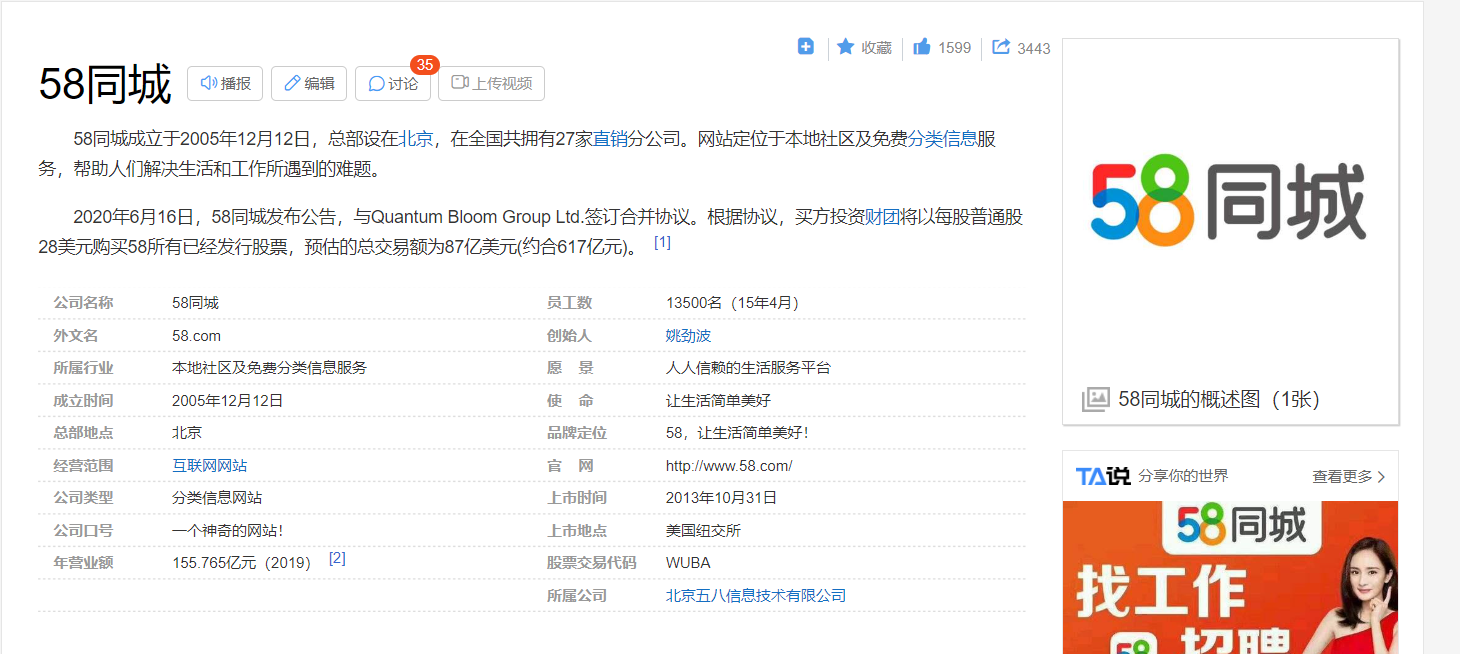Click the 外文名 value 58.com
The image size is (1460, 654).
[x=196, y=335]
